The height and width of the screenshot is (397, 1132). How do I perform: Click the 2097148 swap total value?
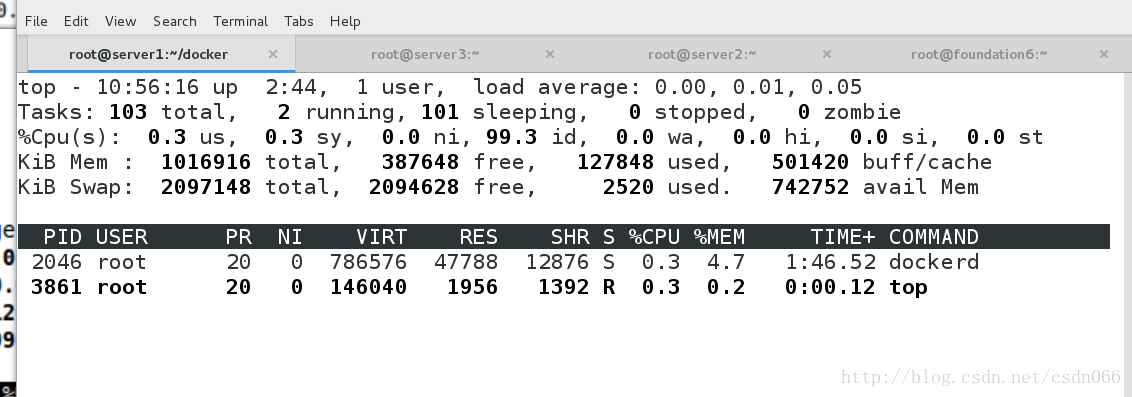click(206, 188)
